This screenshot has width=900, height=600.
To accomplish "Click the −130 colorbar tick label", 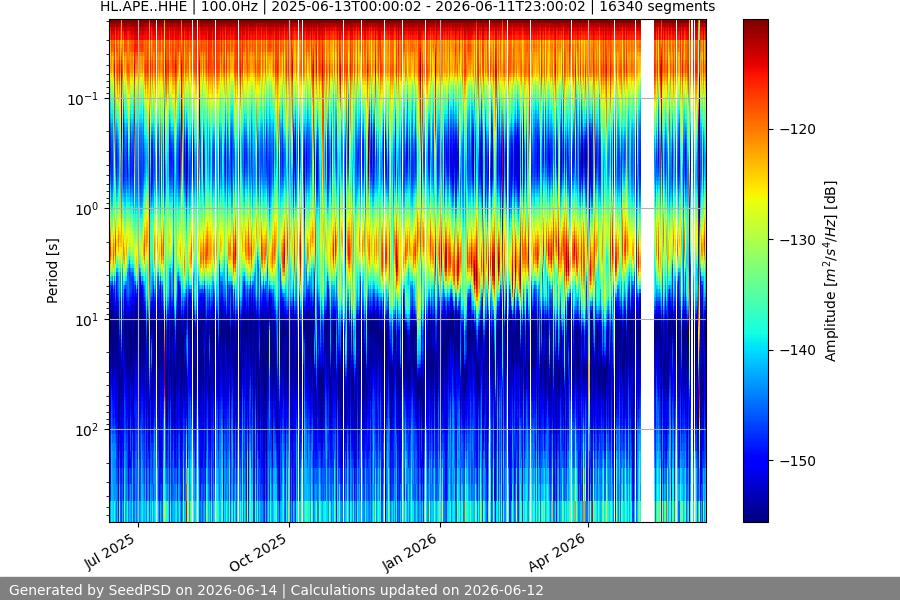I will (x=798, y=240).
